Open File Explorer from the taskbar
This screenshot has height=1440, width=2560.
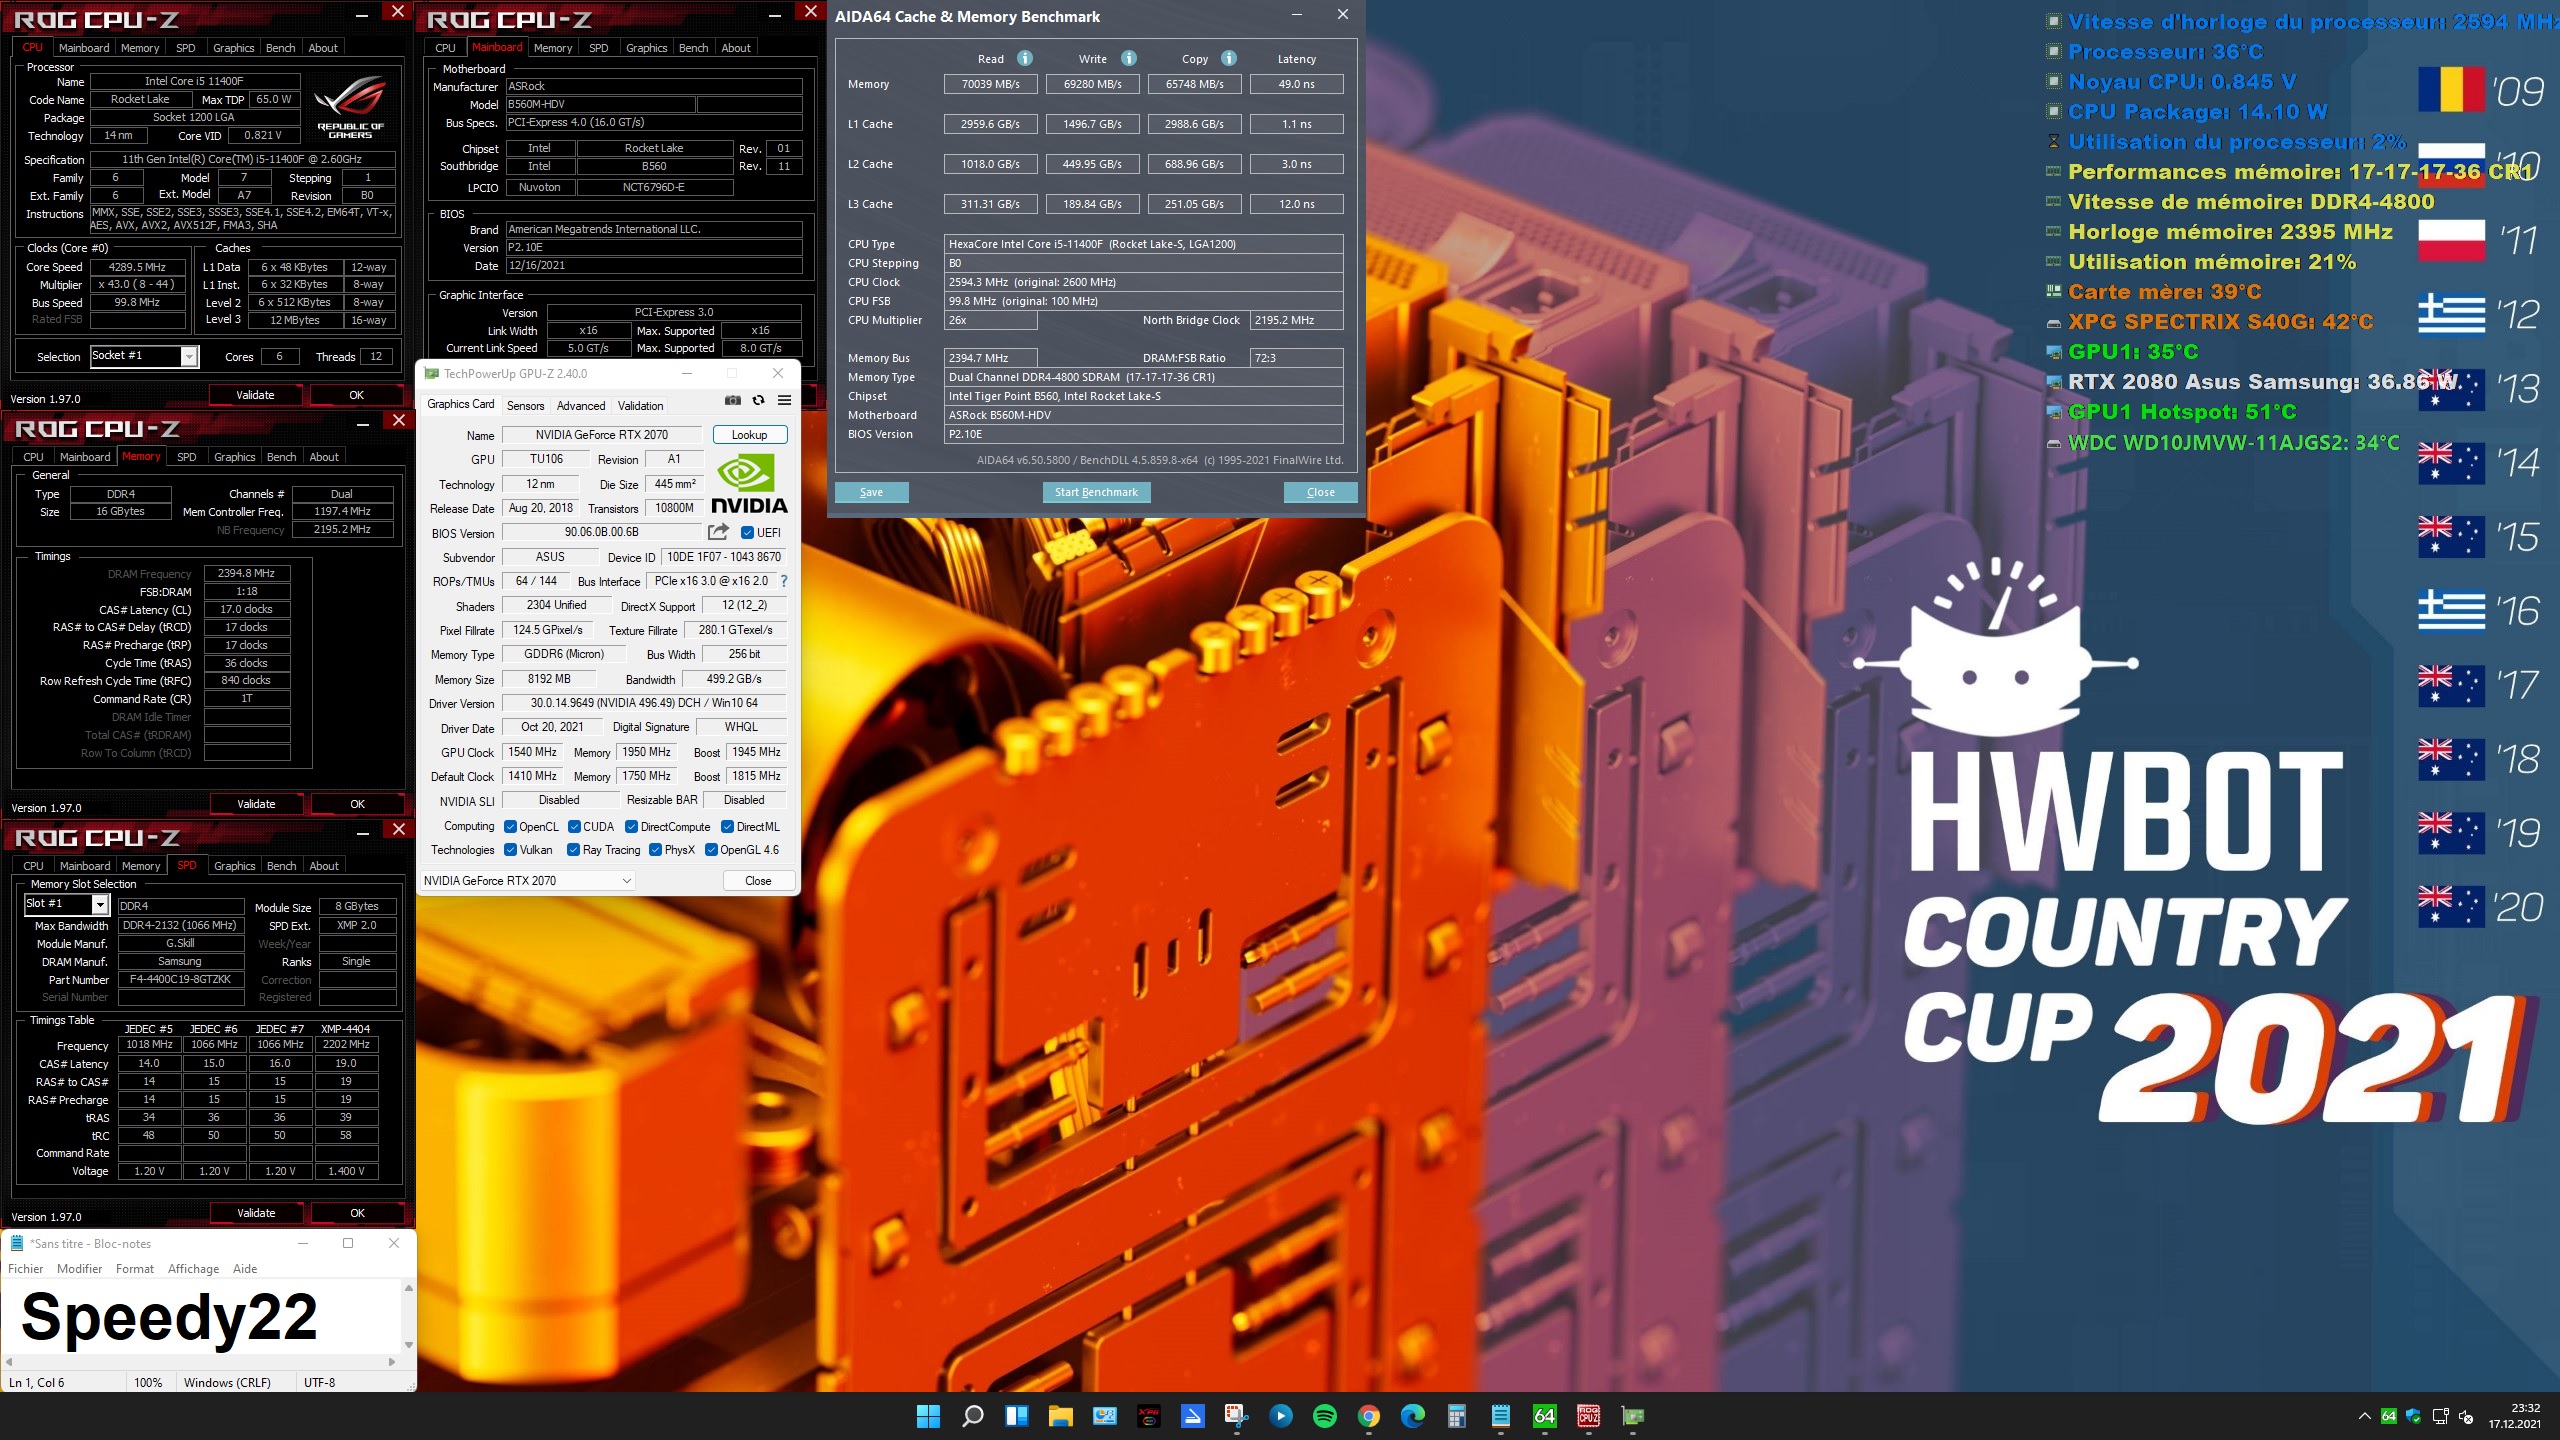pos(1060,1416)
